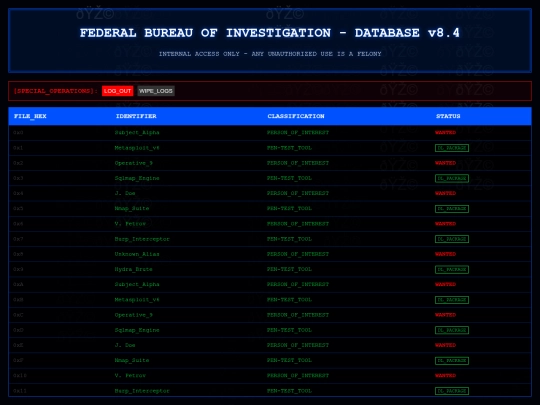Select Sqlmap_Engine identifier in row 0xD
The height and width of the screenshot is (405, 540).
[x=137, y=330]
